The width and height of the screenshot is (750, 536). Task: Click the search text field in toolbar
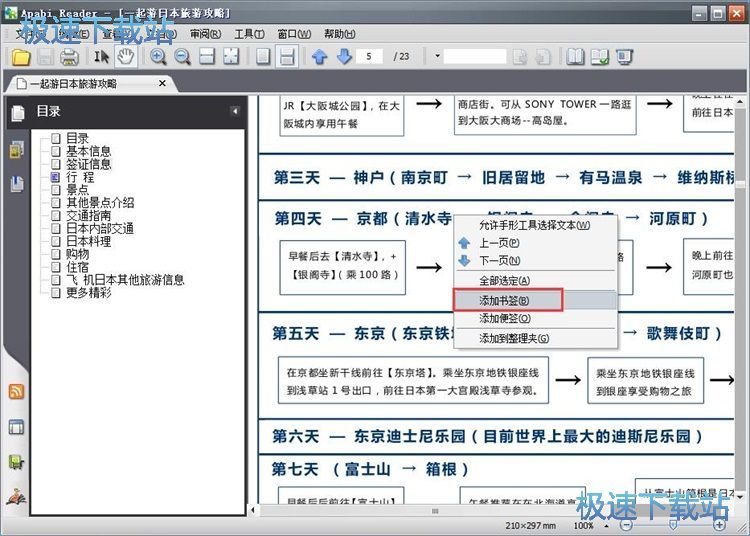tap(474, 56)
